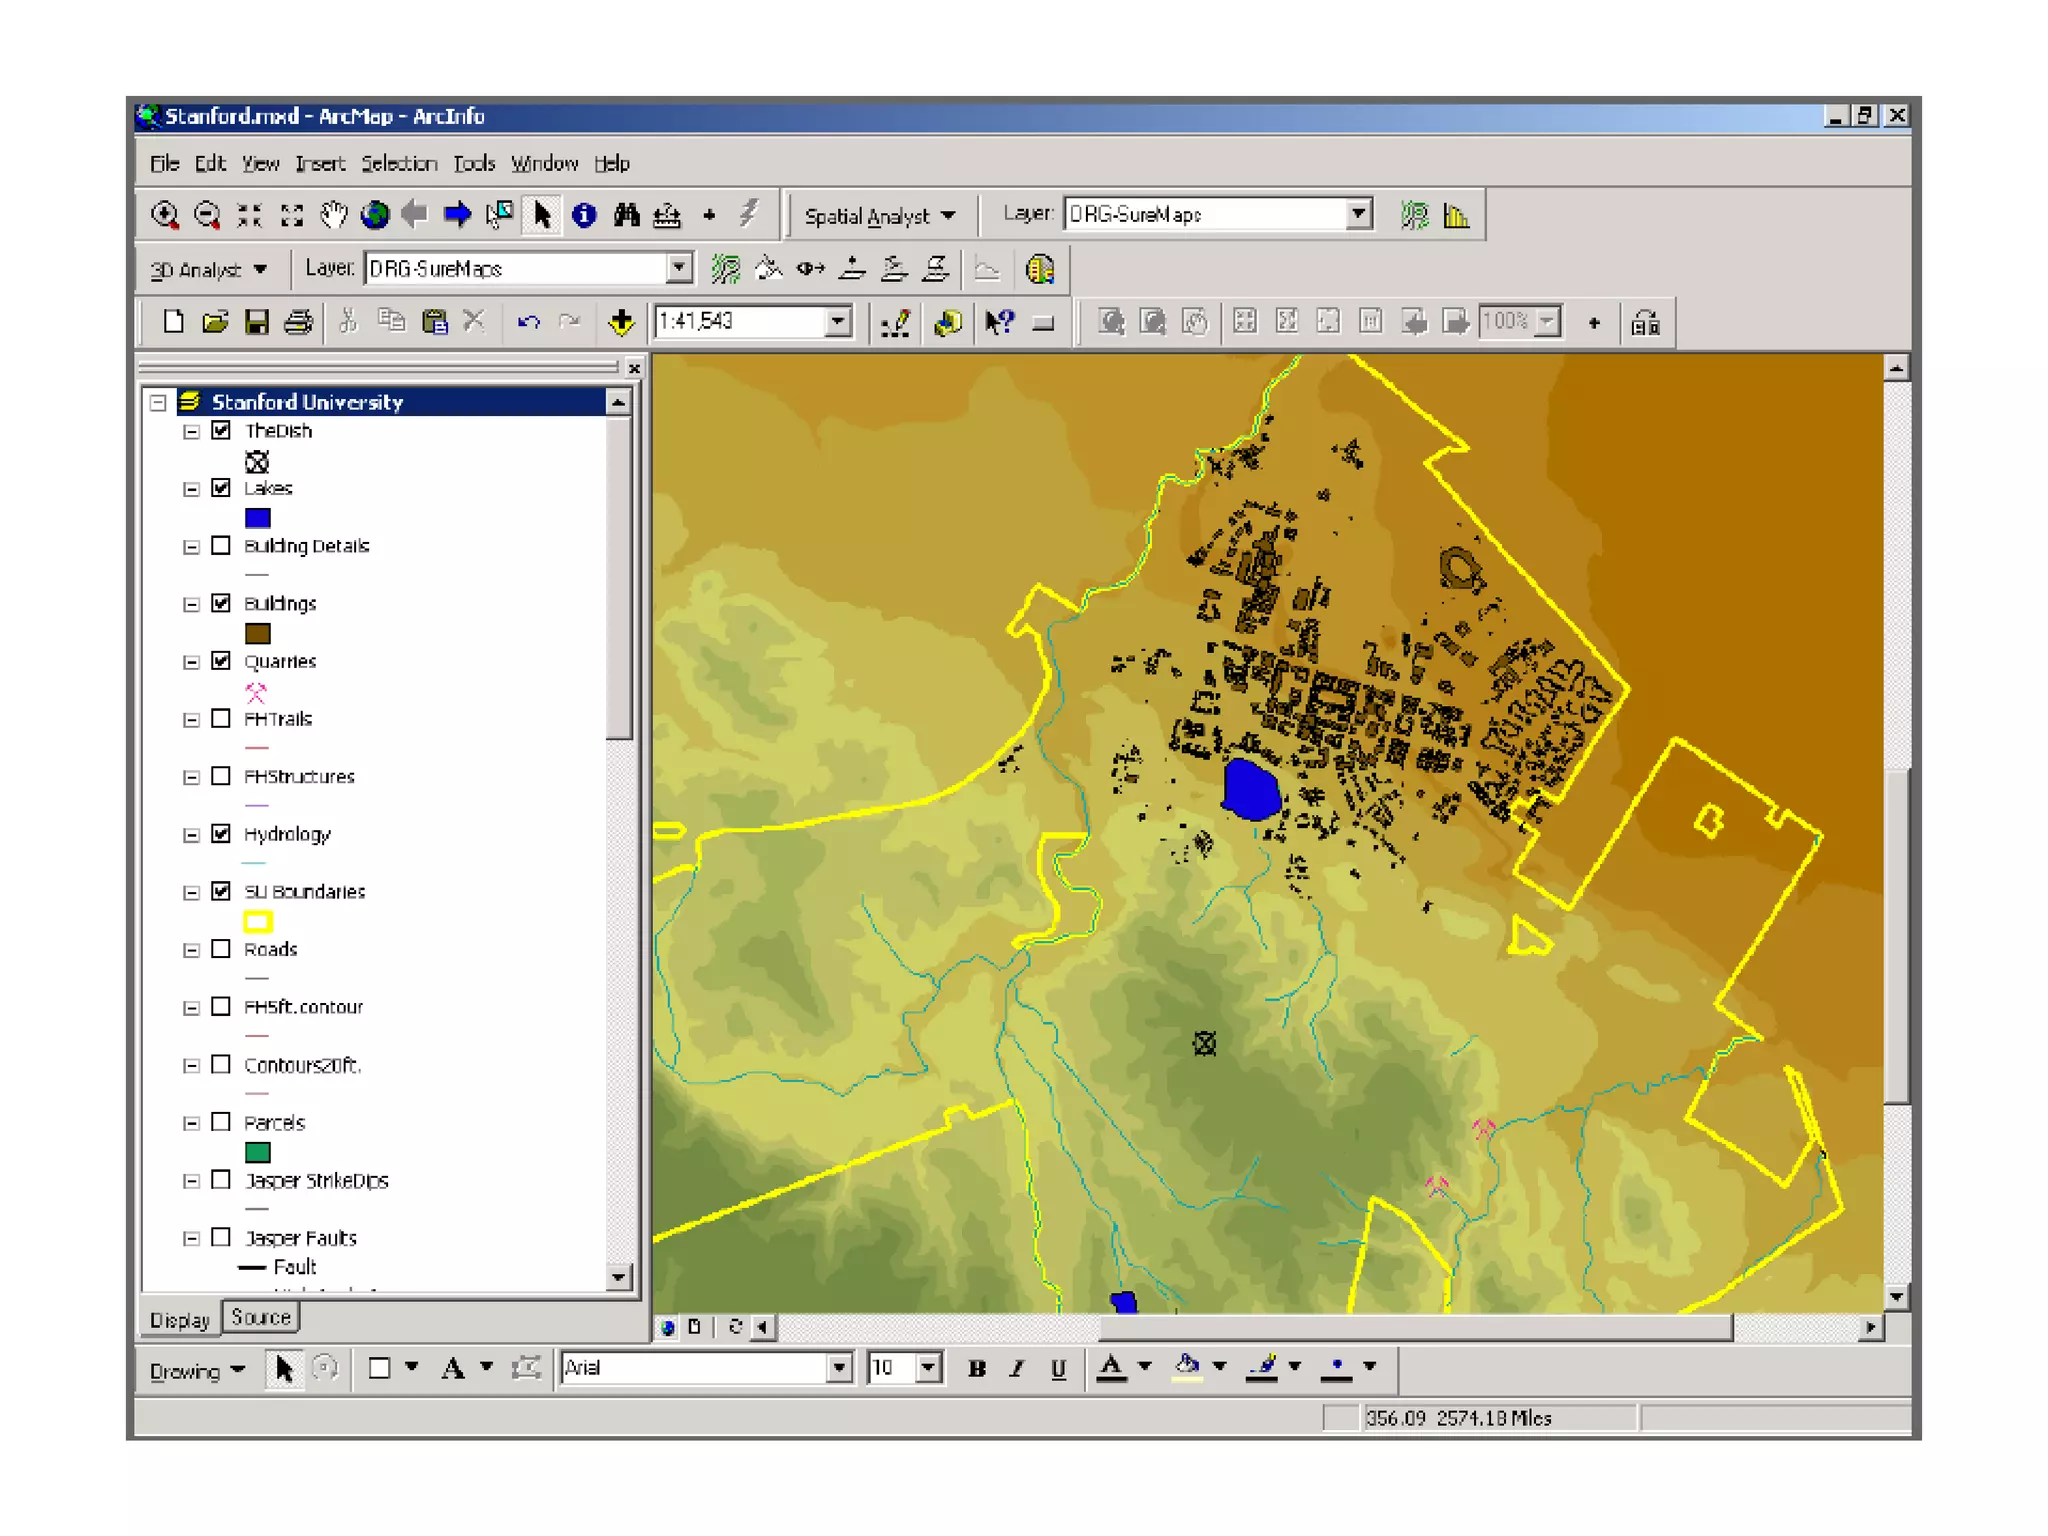Open the Spatial Analyst dropdown menu
This screenshot has width=2048, height=1536.
point(880,216)
